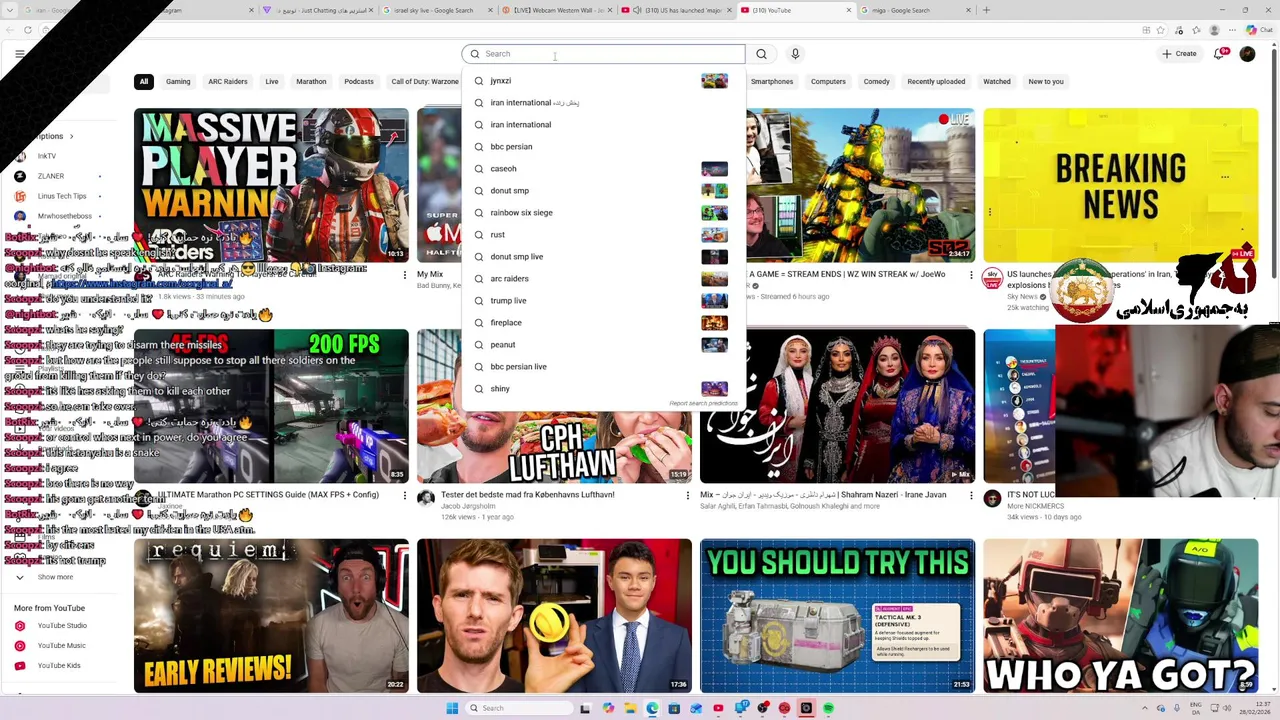
Task: Select the 'New to you' chip
Action: (x=1046, y=82)
